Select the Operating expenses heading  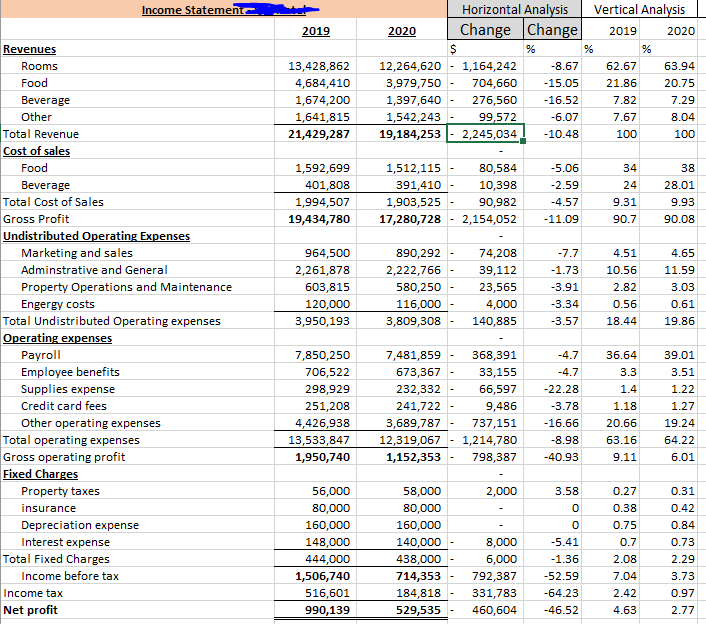pos(58,338)
